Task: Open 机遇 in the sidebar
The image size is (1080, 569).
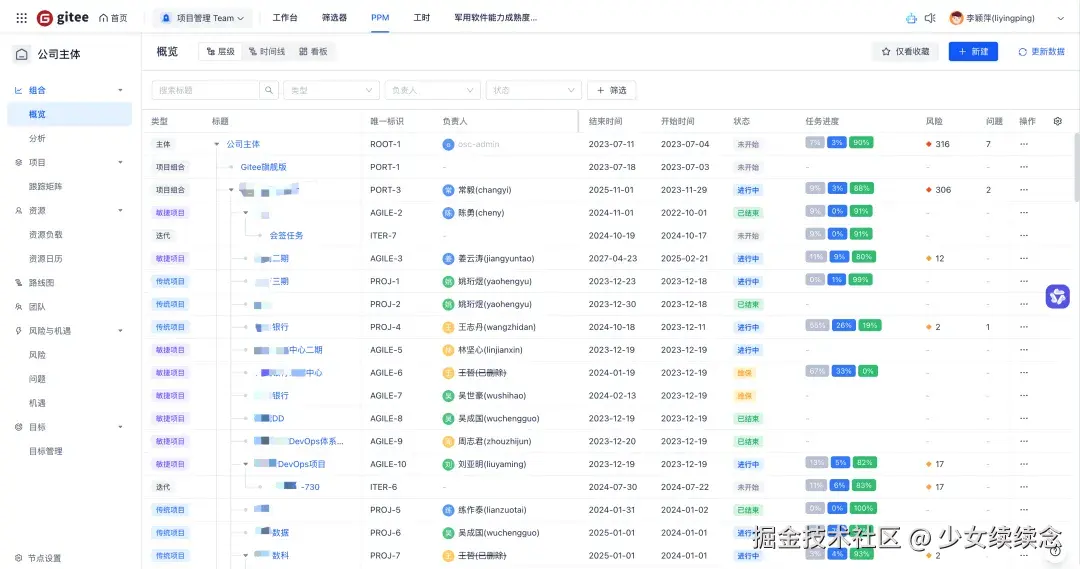Action: click(x=37, y=403)
